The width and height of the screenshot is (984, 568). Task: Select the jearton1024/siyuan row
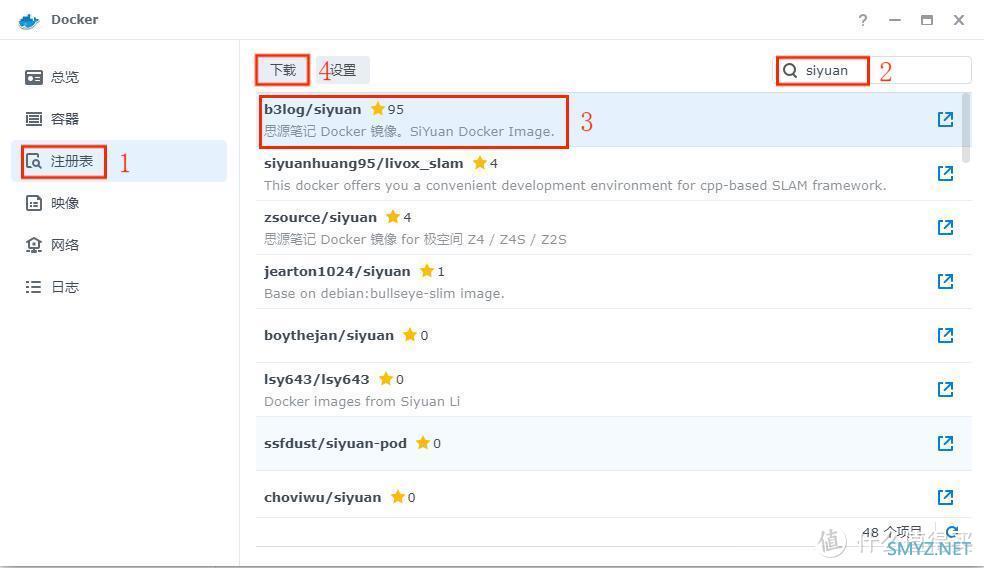[614, 282]
